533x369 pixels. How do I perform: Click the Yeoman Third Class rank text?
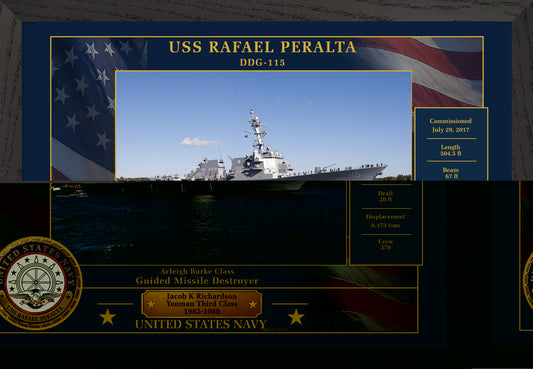202,303
